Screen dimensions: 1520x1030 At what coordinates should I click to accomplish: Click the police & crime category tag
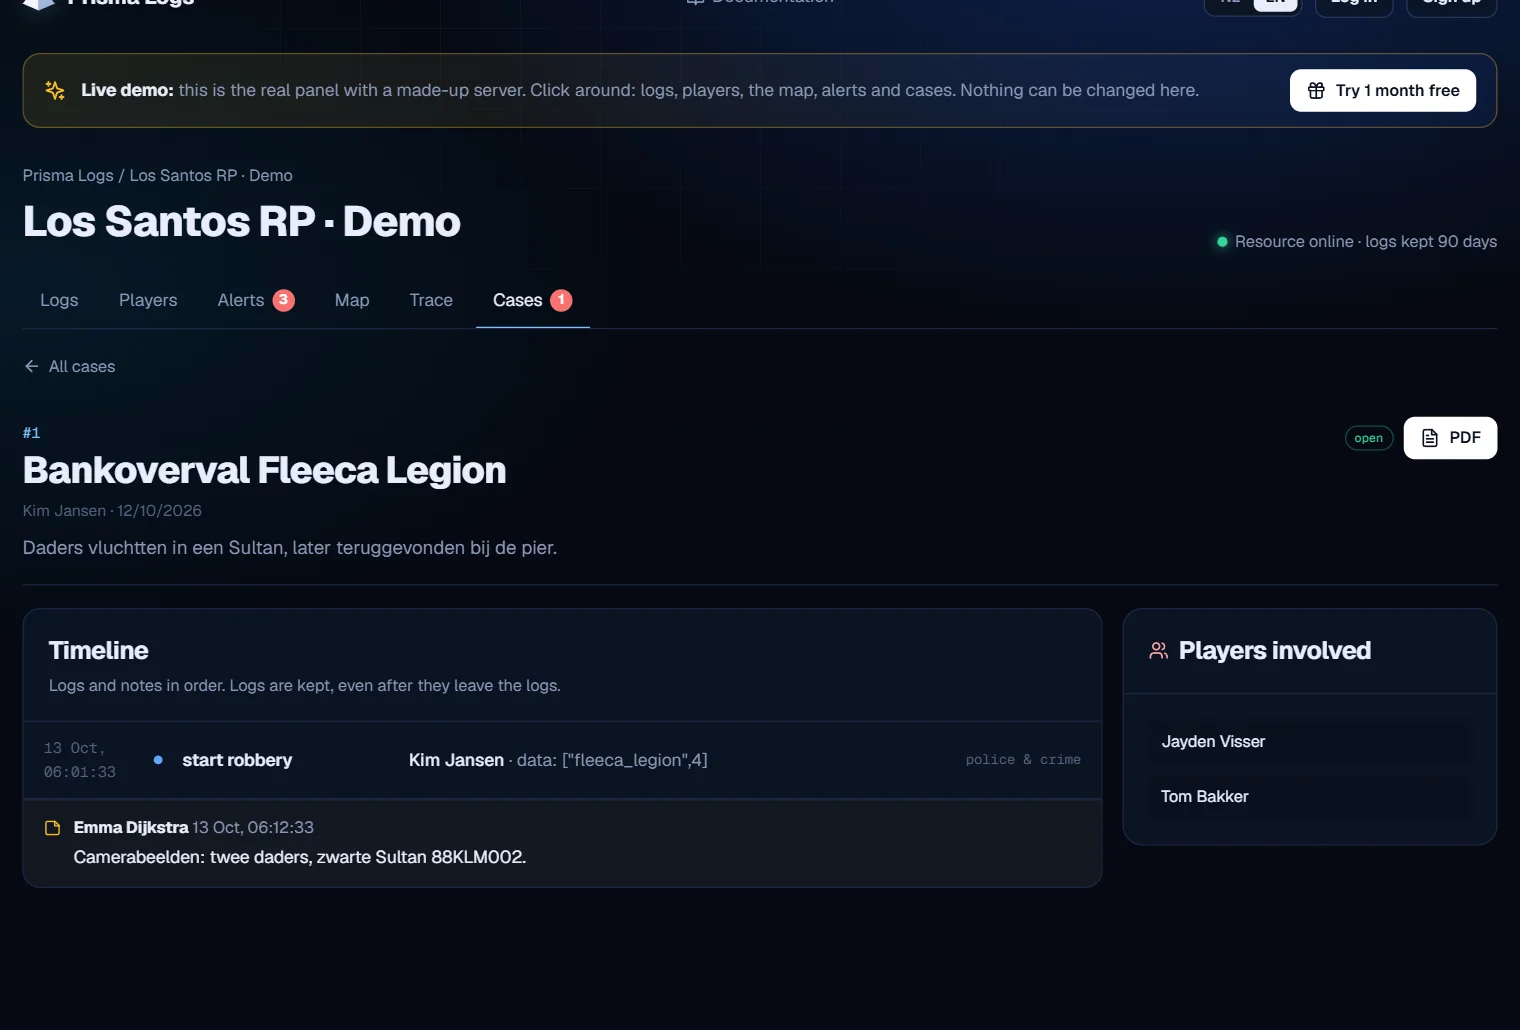tap(1023, 760)
